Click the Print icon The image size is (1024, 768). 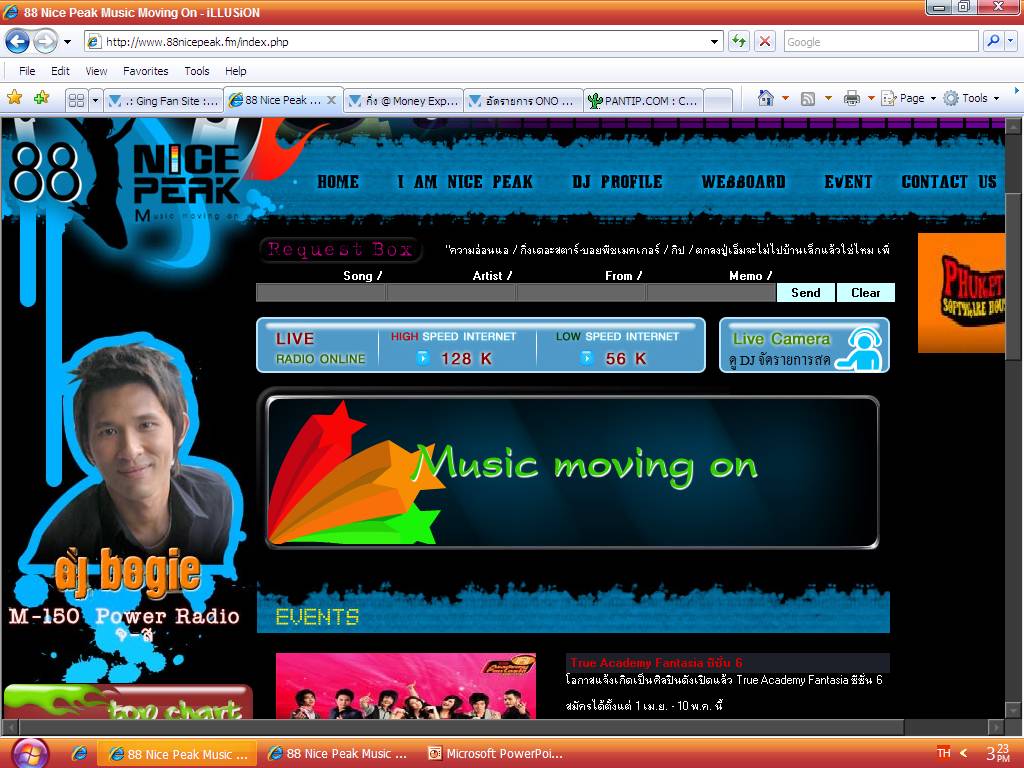pos(852,98)
